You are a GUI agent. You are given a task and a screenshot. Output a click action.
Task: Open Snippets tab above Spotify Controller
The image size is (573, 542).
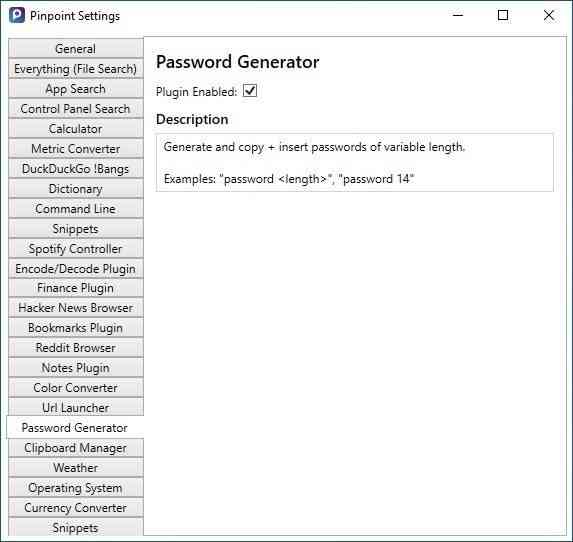[x=76, y=229]
